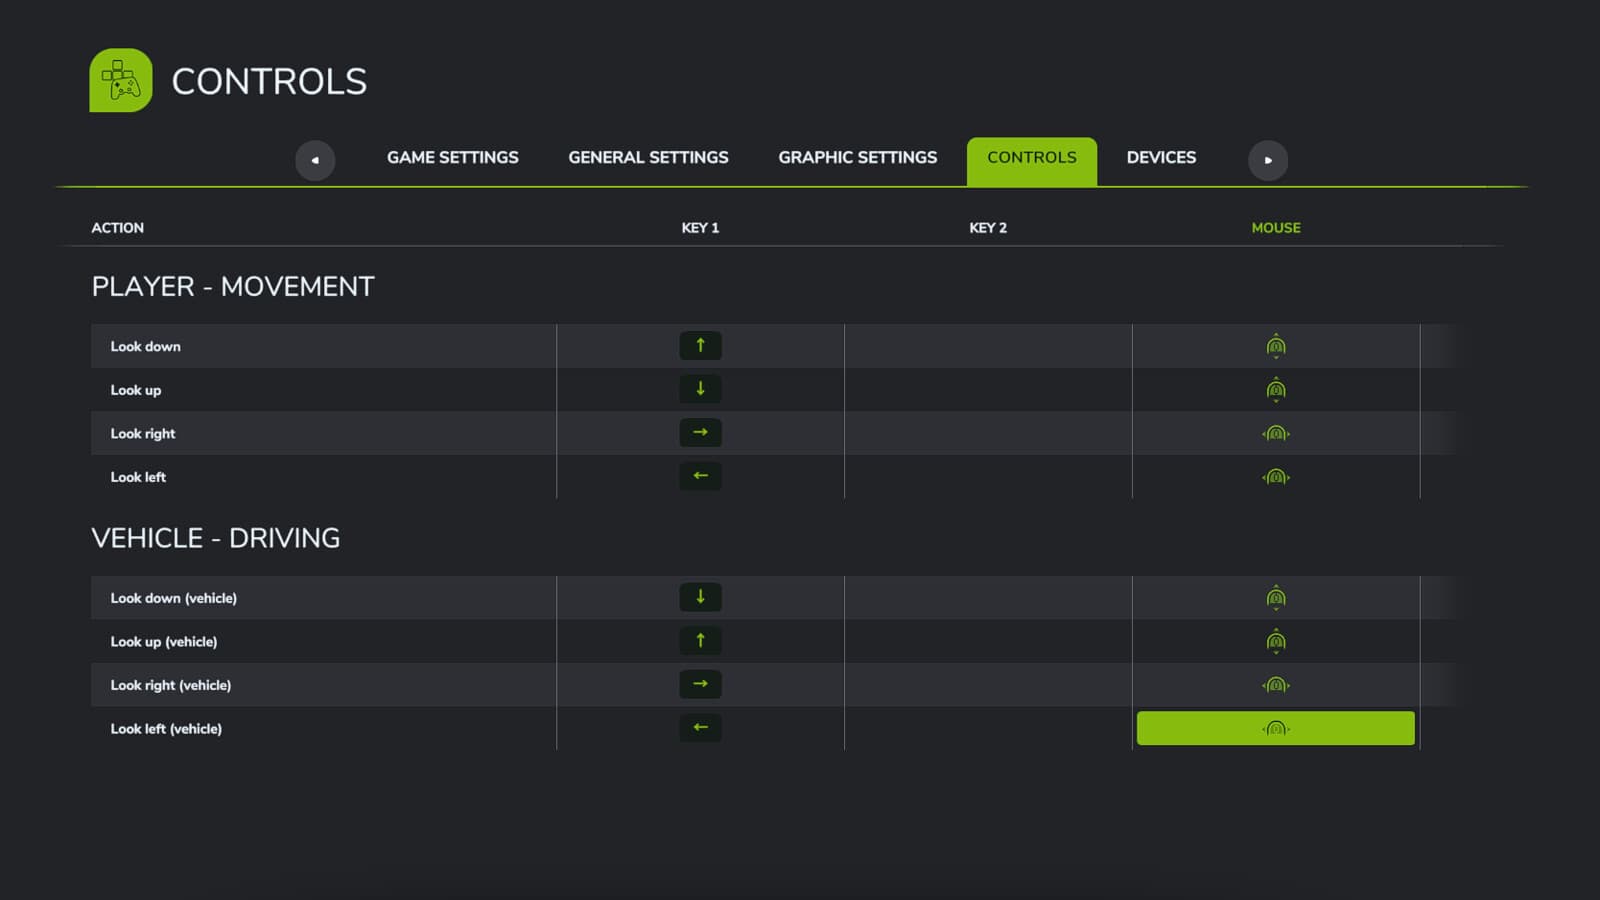The height and width of the screenshot is (900, 1600).
Task: Select the Controls tab
Action: click(x=1032, y=161)
